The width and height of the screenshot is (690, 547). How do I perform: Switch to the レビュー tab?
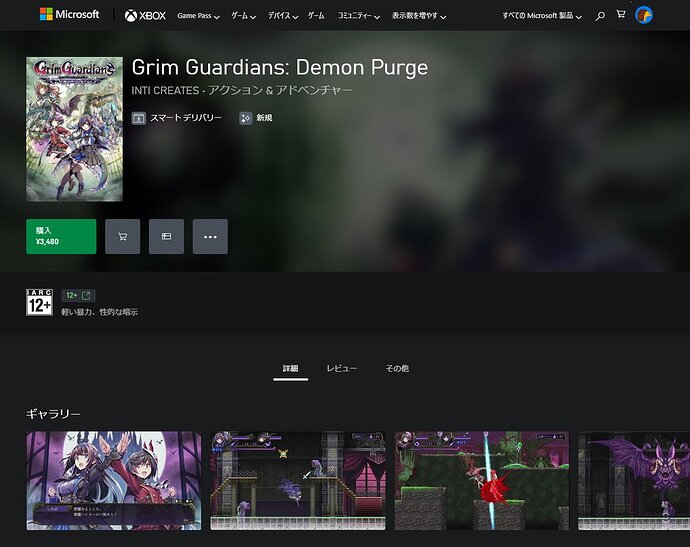(x=341, y=369)
